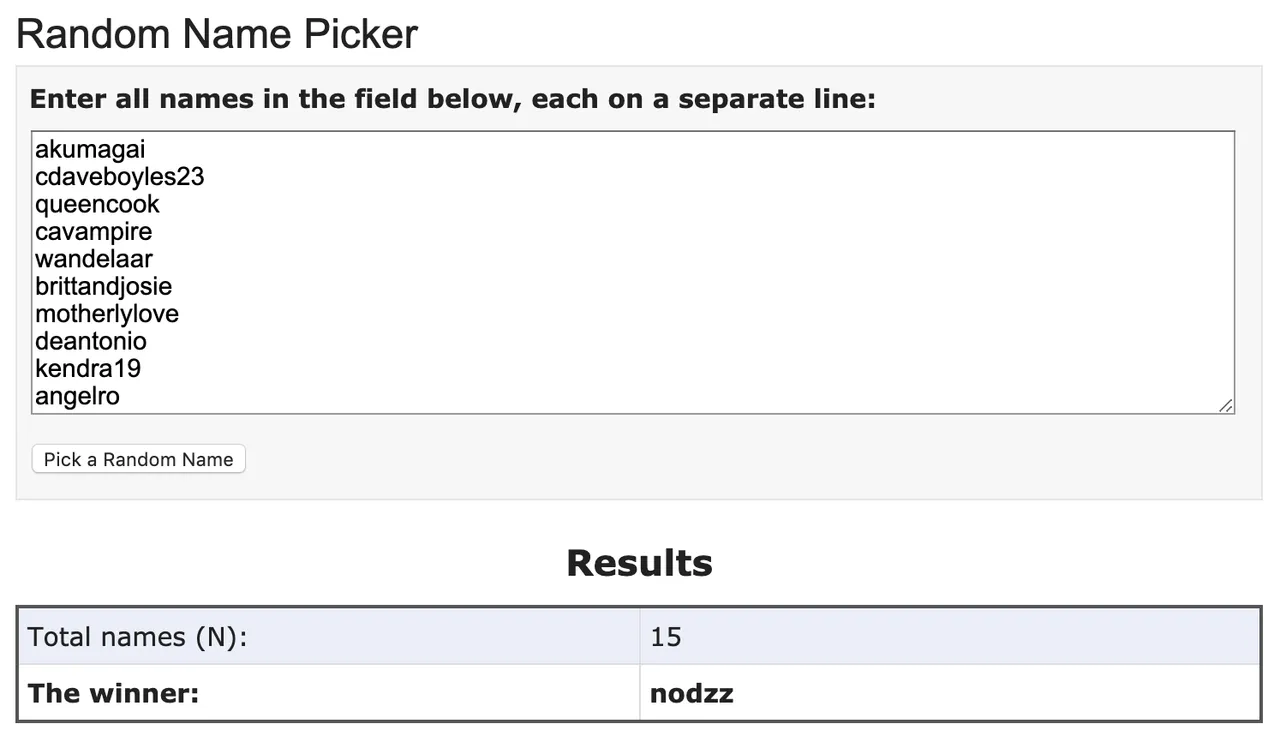Click on the motherlylove name line
This screenshot has height=742, width=1280.
point(106,314)
